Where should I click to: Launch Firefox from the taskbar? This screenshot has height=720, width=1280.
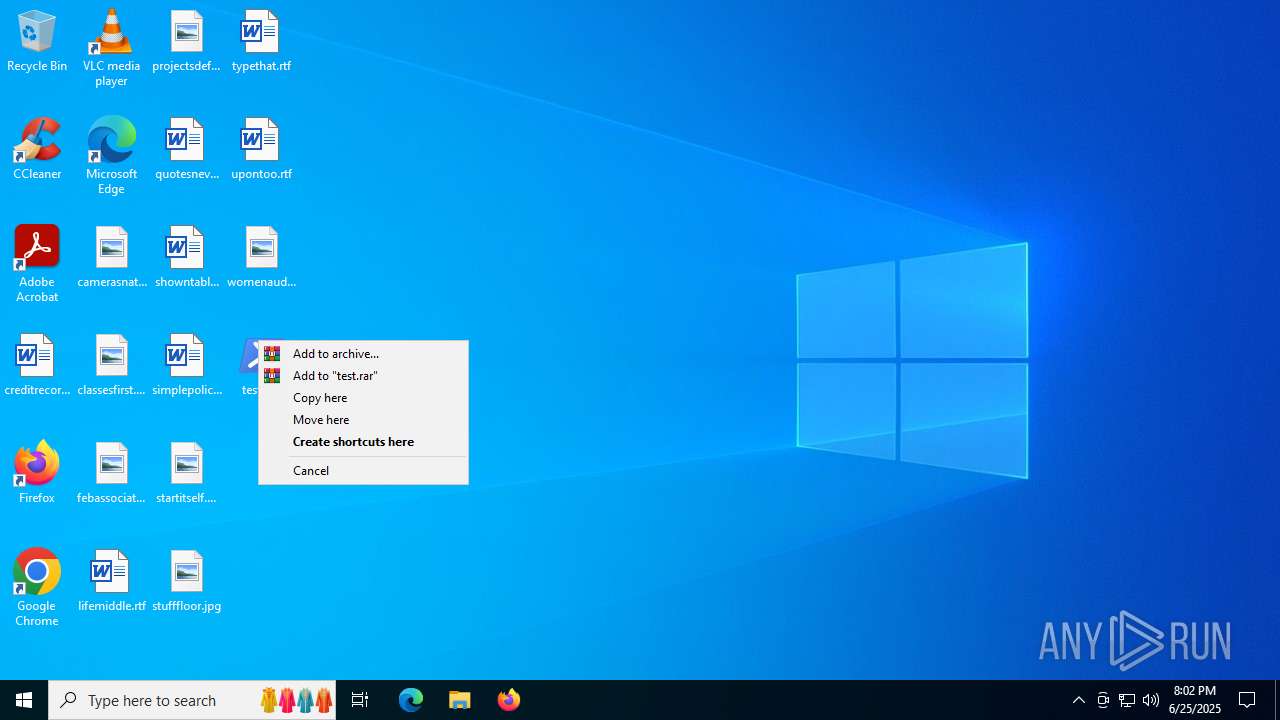(509, 700)
